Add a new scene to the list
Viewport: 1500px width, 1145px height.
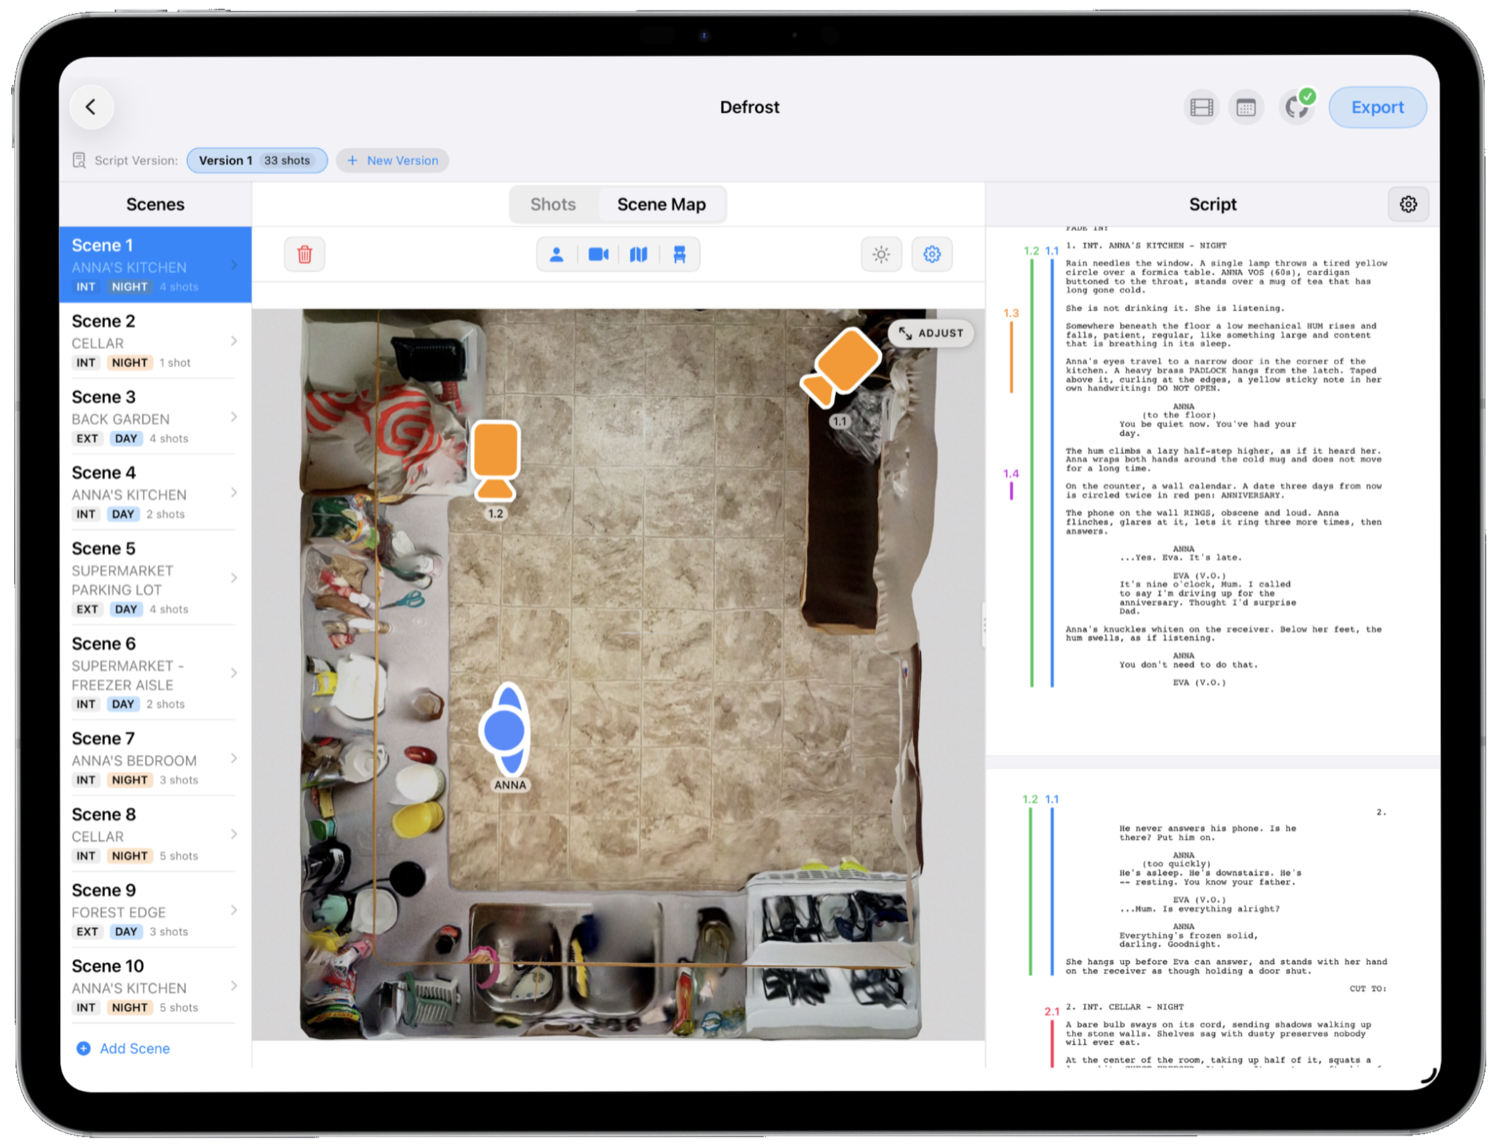click(x=124, y=1048)
